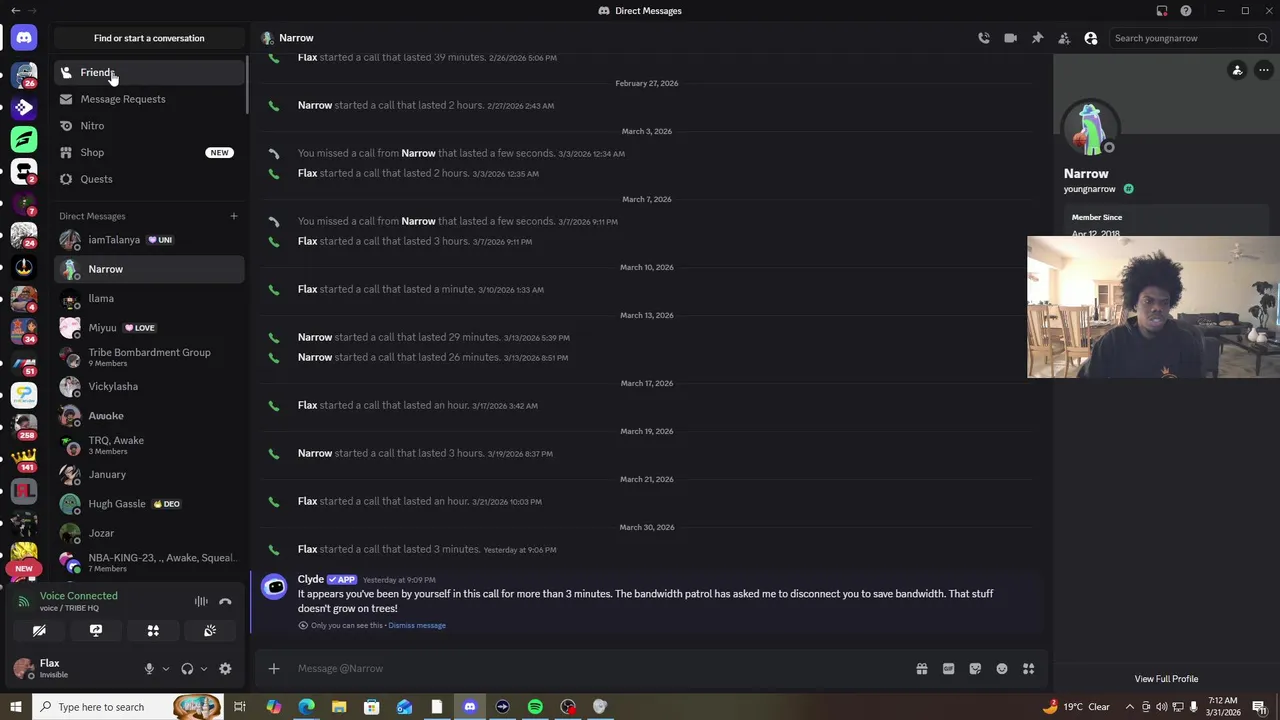Toggle headphone deafen
The image size is (1280, 720).
(x=187, y=669)
